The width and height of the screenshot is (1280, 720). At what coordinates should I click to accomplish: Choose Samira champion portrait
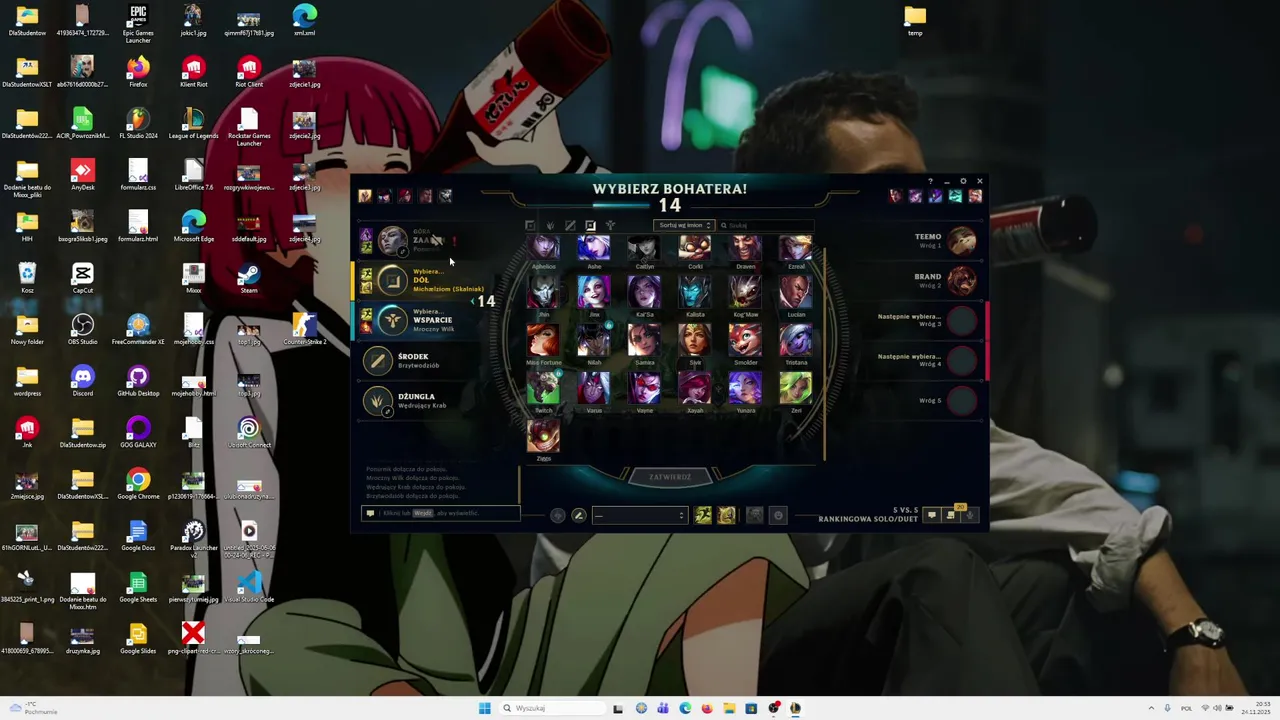pyautogui.click(x=644, y=341)
